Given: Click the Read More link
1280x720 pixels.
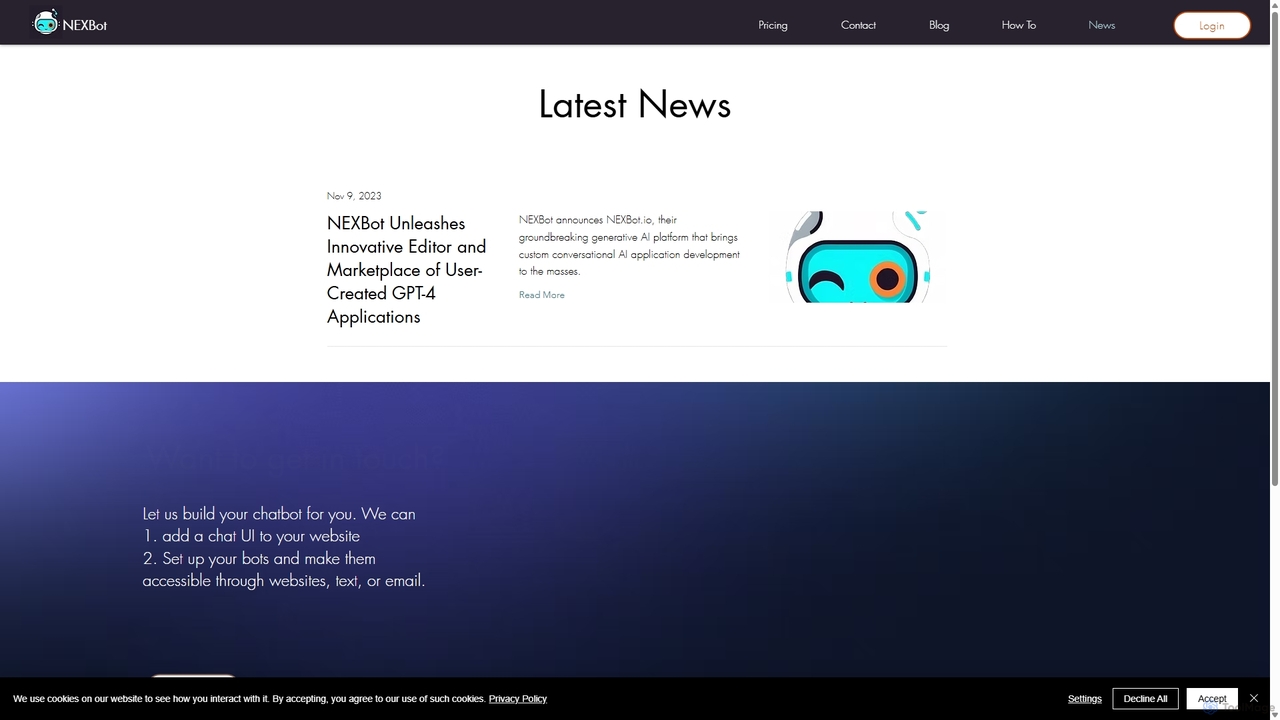Looking at the screenshot, I should [542, 295].
